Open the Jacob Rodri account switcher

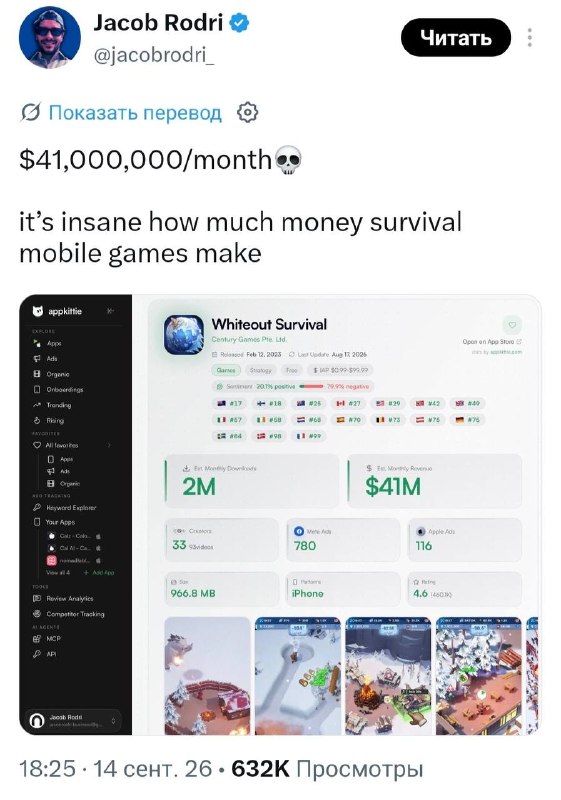coord(75,720)
